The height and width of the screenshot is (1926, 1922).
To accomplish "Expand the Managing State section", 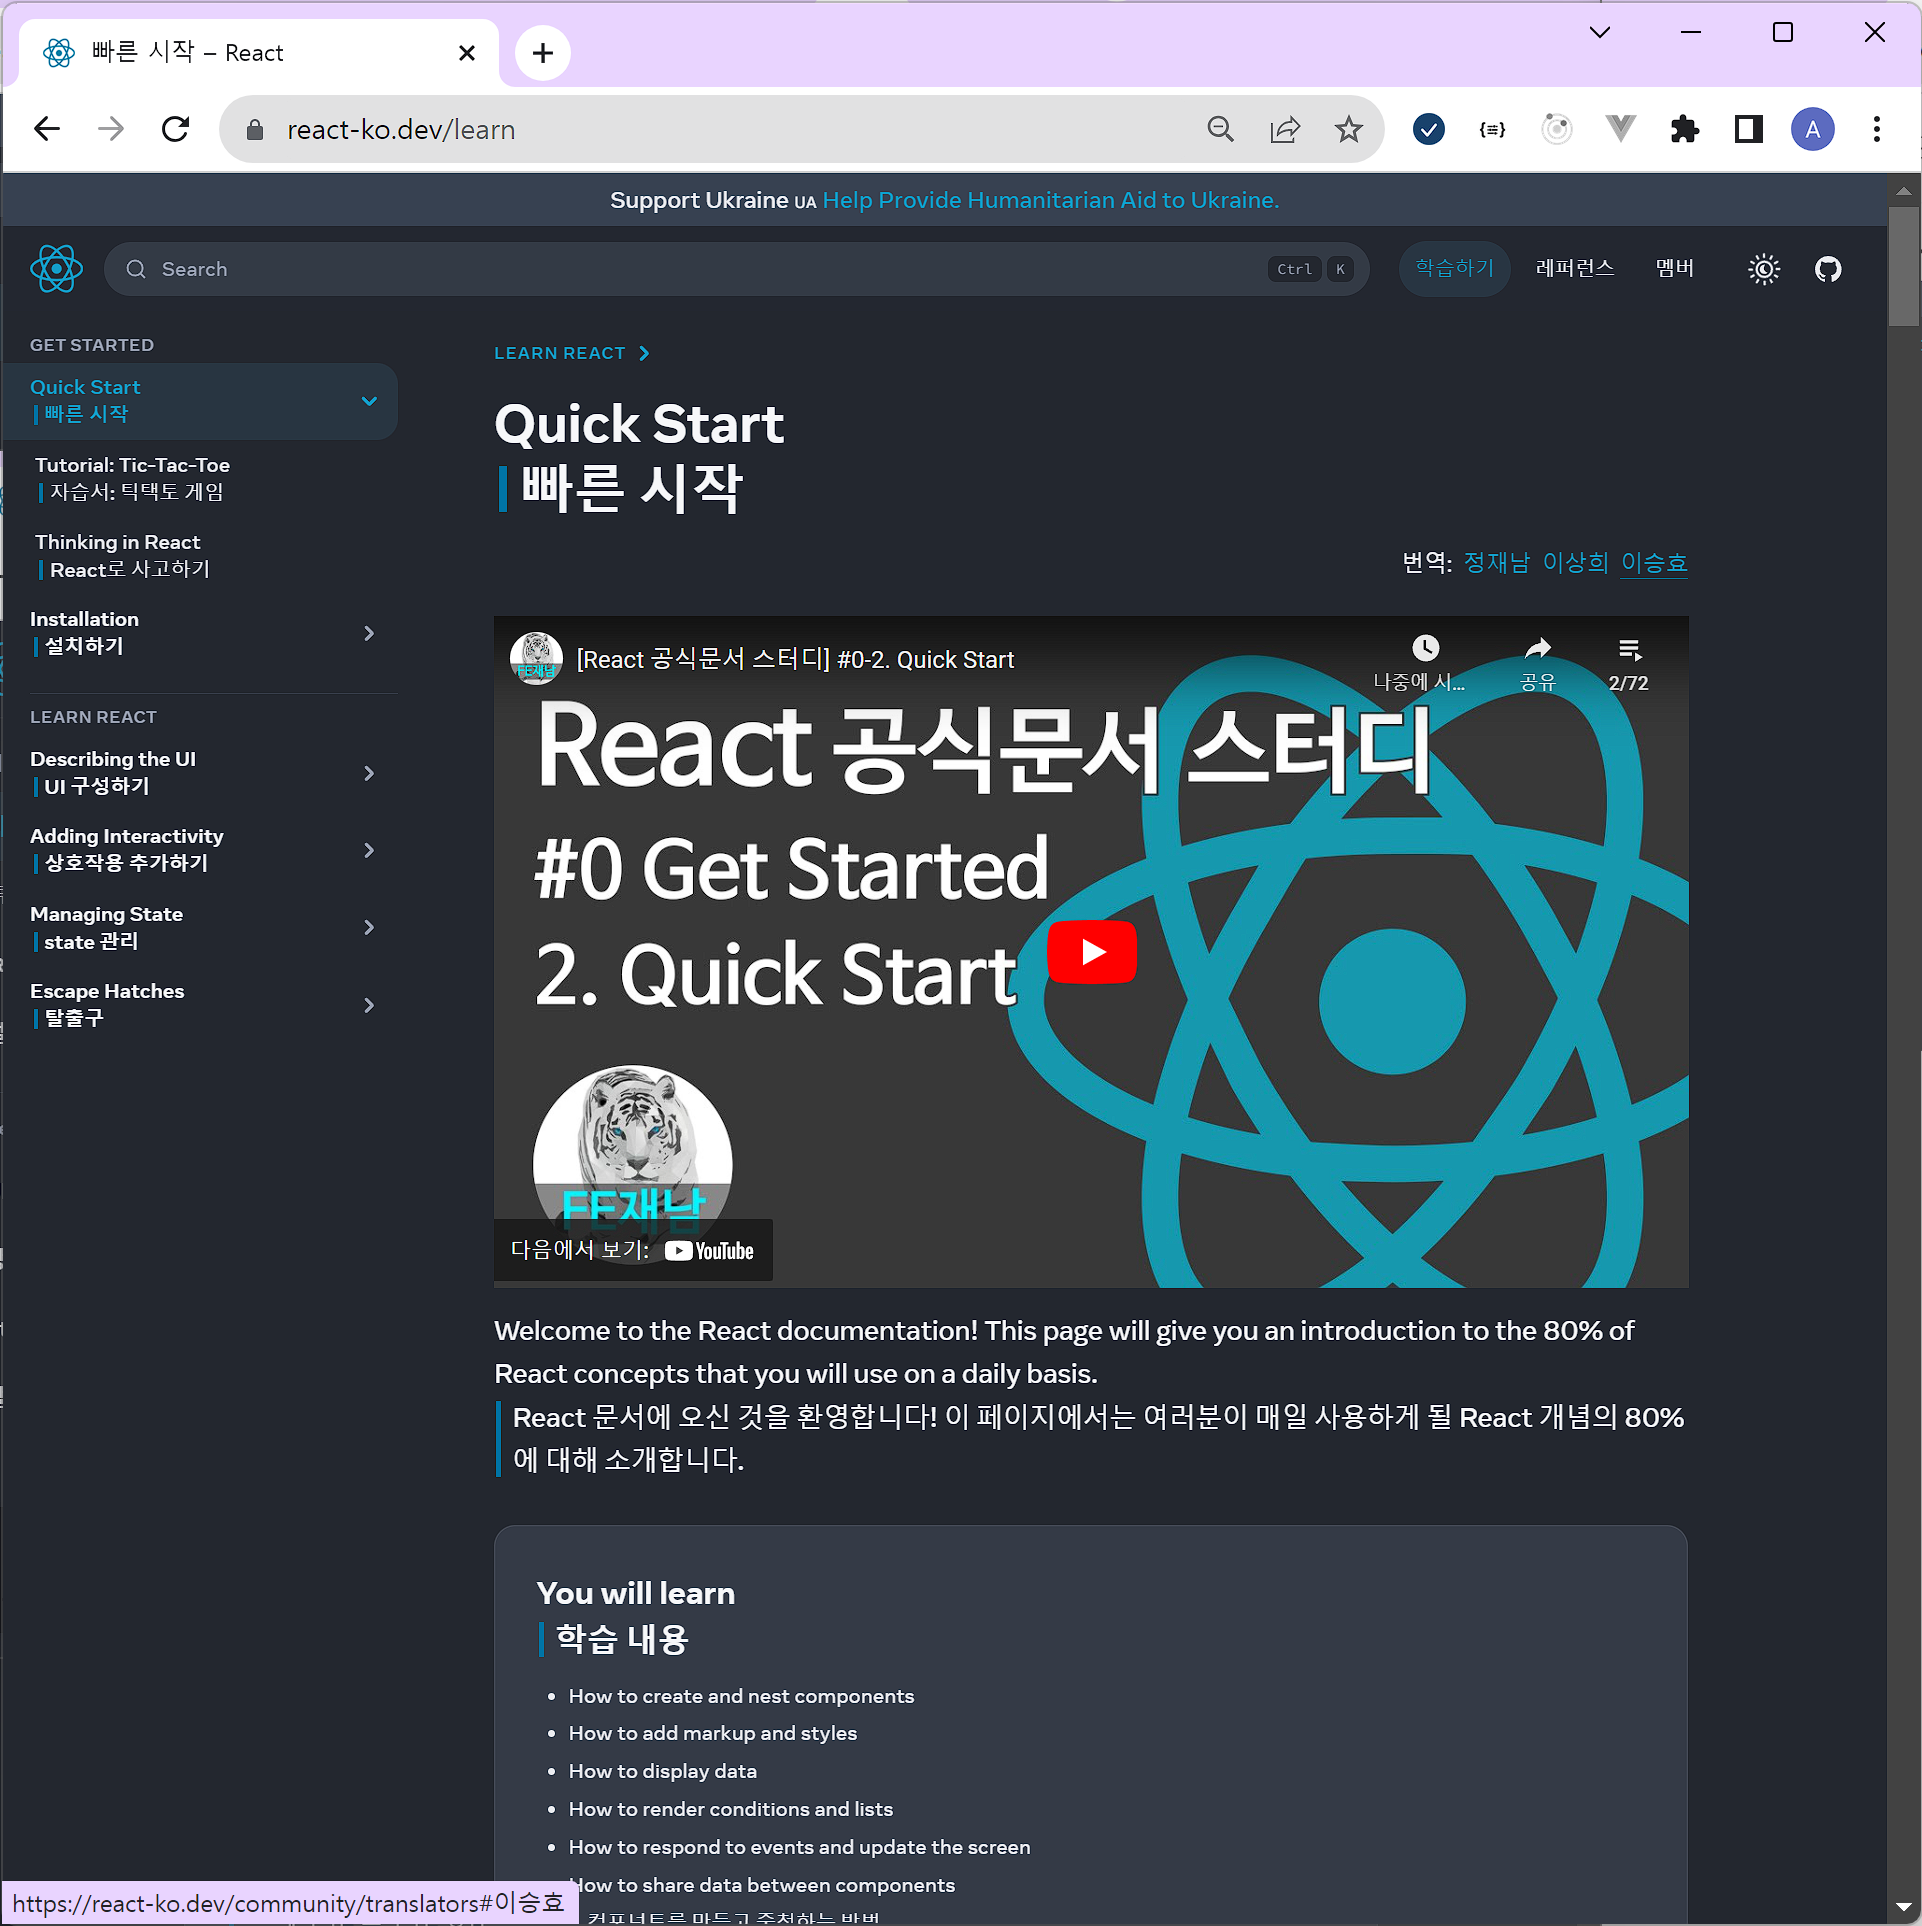I will [x=369, y=927].
